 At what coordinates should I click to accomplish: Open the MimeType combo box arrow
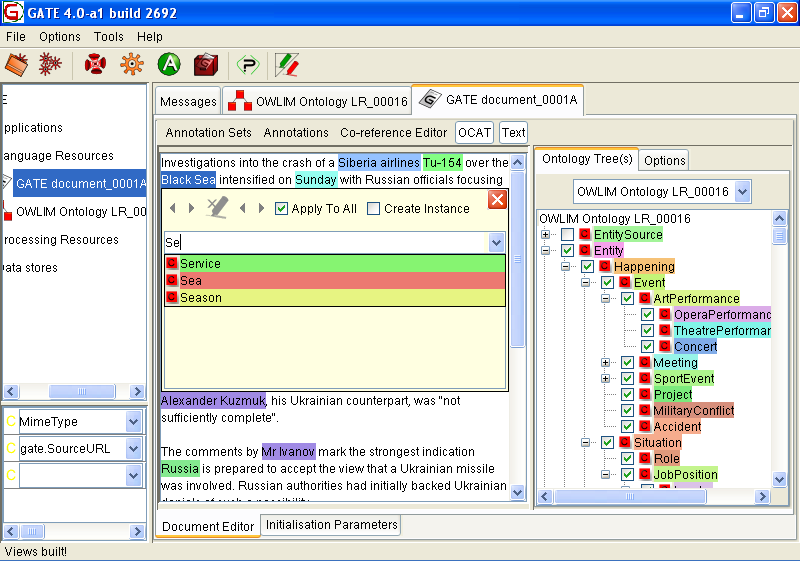point(134,422)
